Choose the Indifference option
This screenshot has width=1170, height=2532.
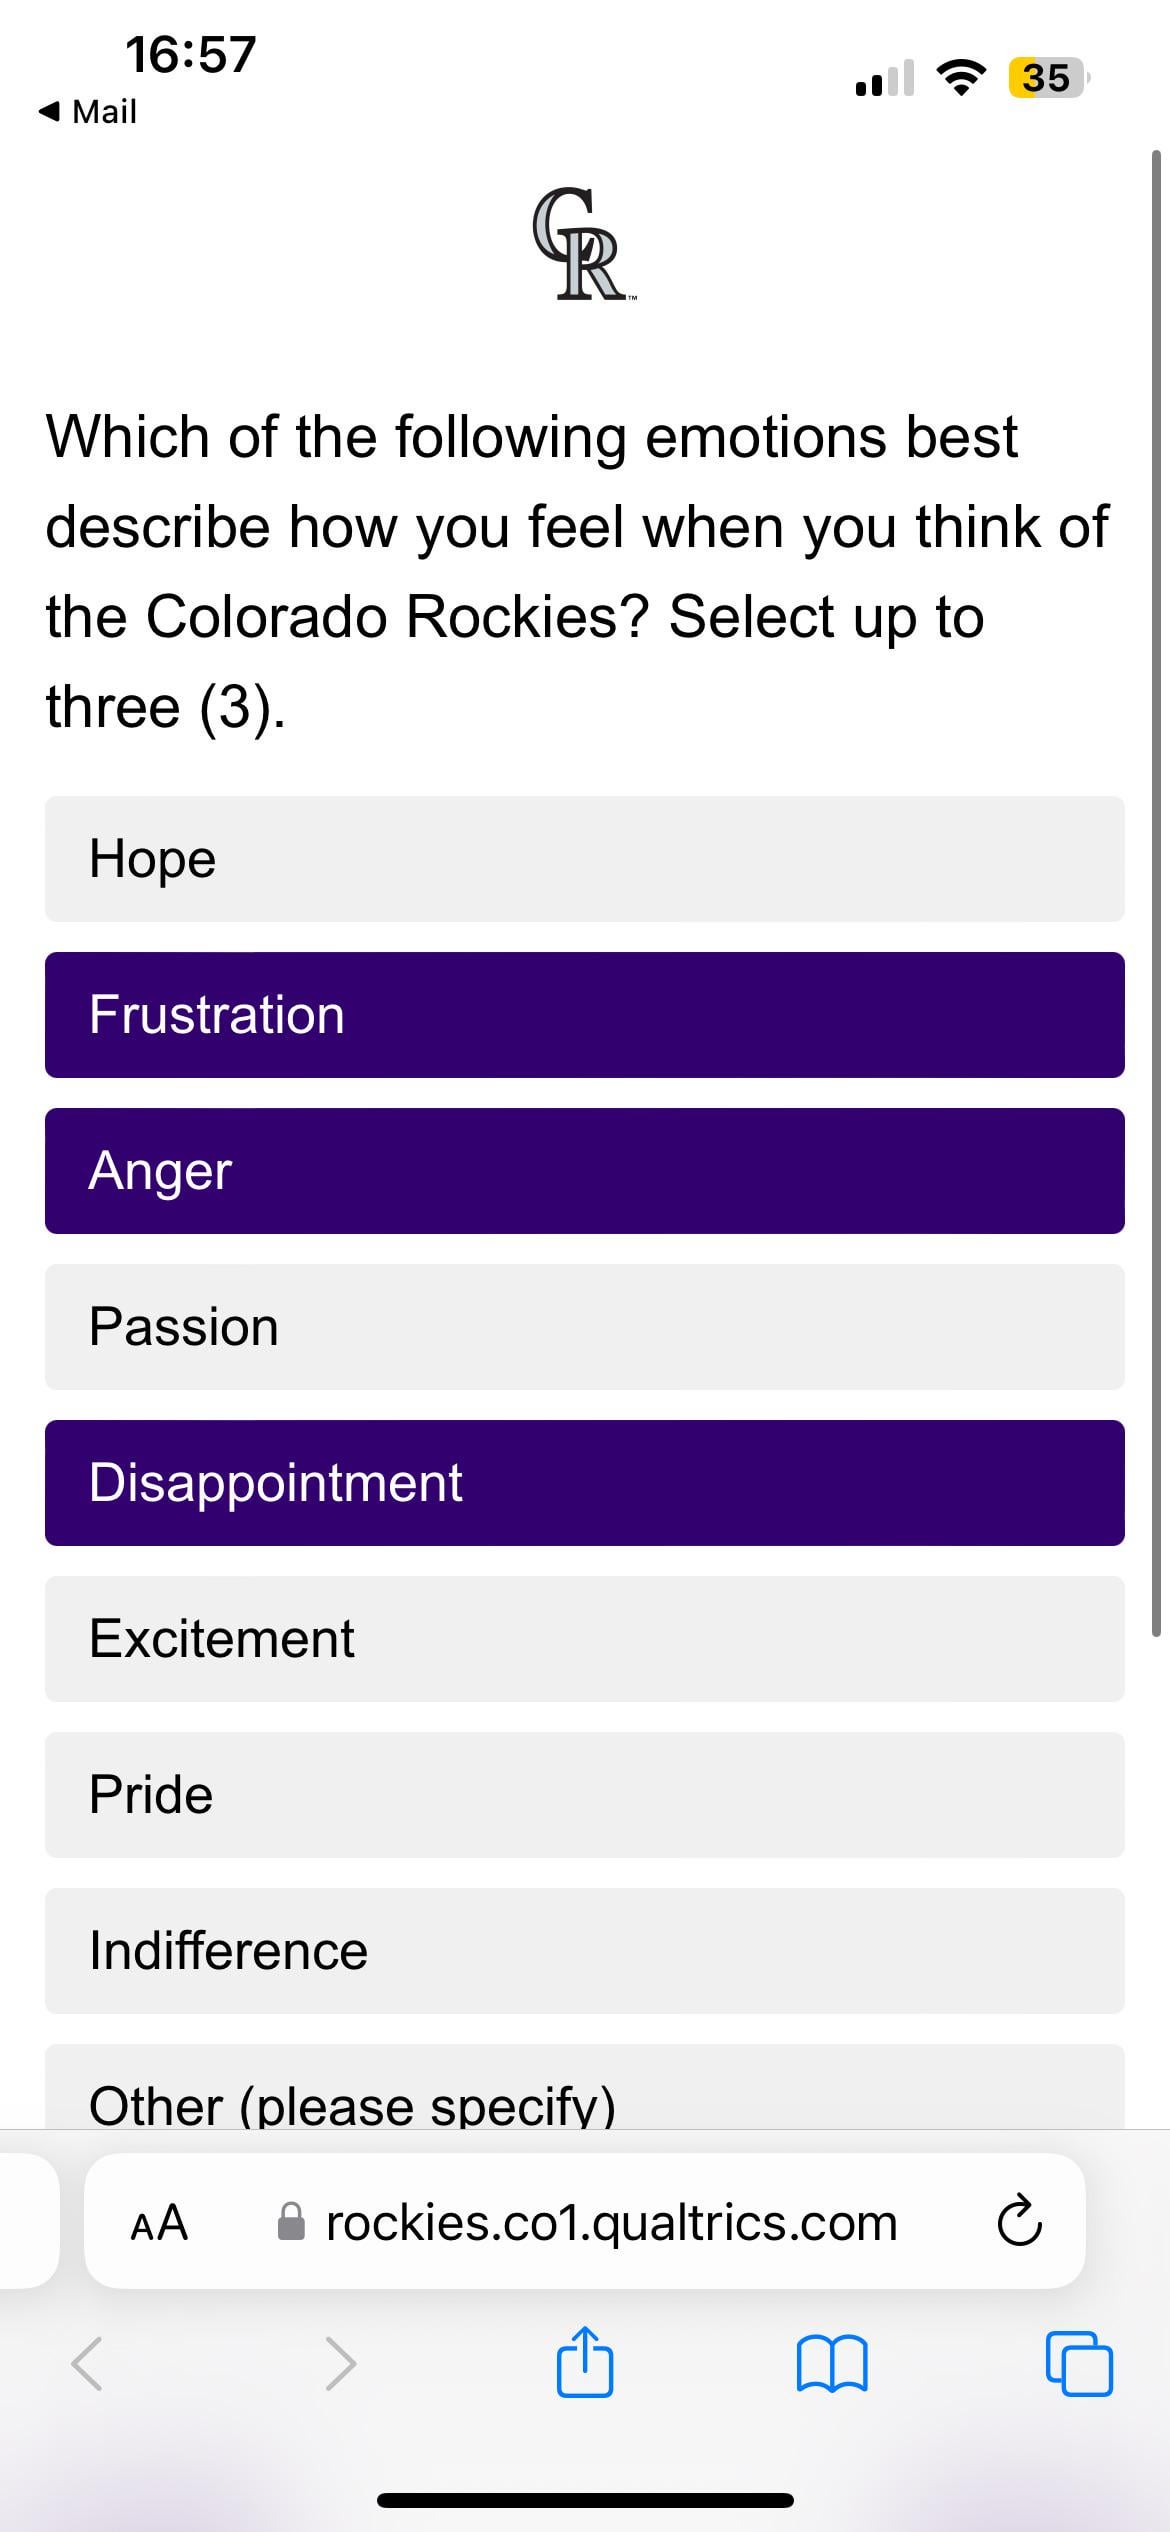click(x=584, y=1950)
